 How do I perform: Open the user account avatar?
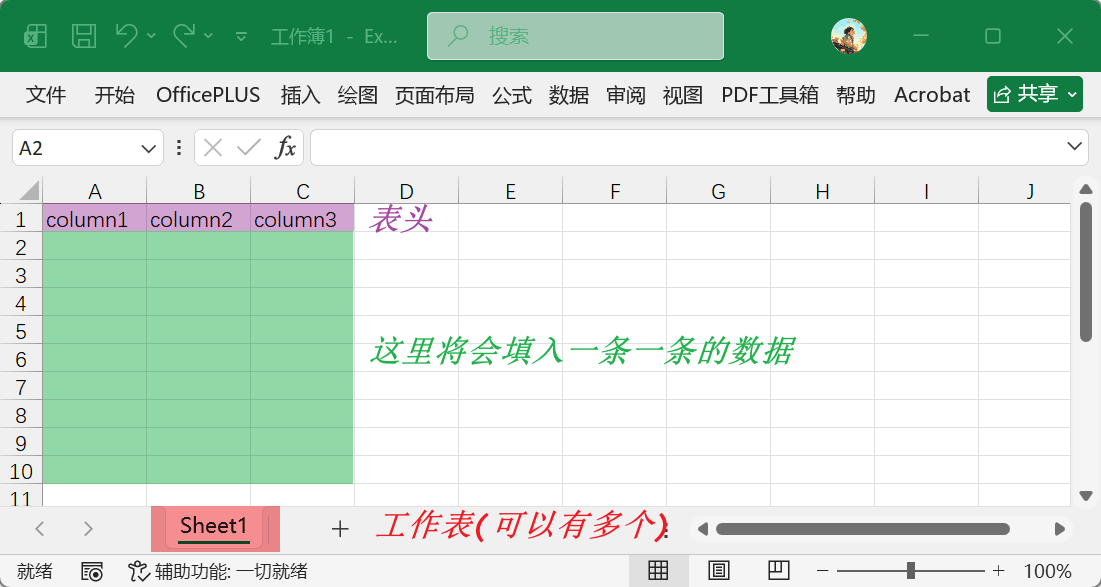click(848, 36)
